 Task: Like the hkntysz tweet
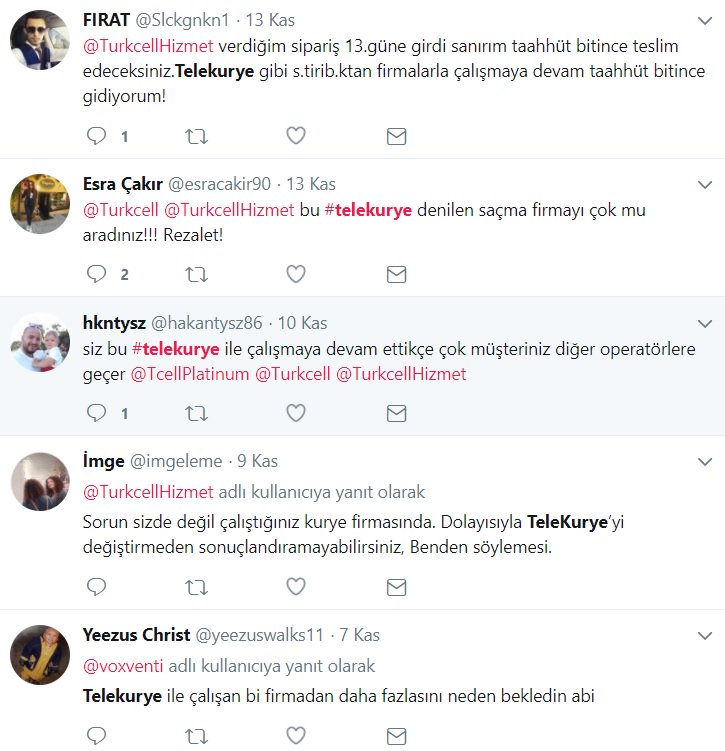pos(296,413)
